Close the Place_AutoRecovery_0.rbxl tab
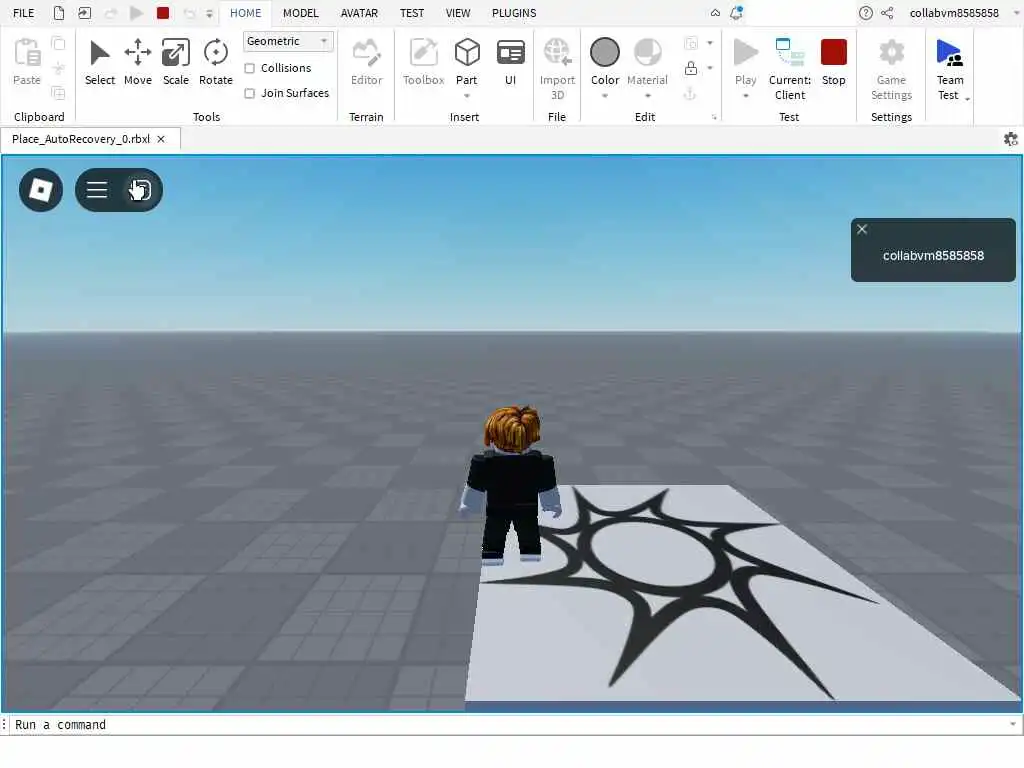Image resolution: width=1024 pixels, height=768 pixels. [x=161, y=139]
